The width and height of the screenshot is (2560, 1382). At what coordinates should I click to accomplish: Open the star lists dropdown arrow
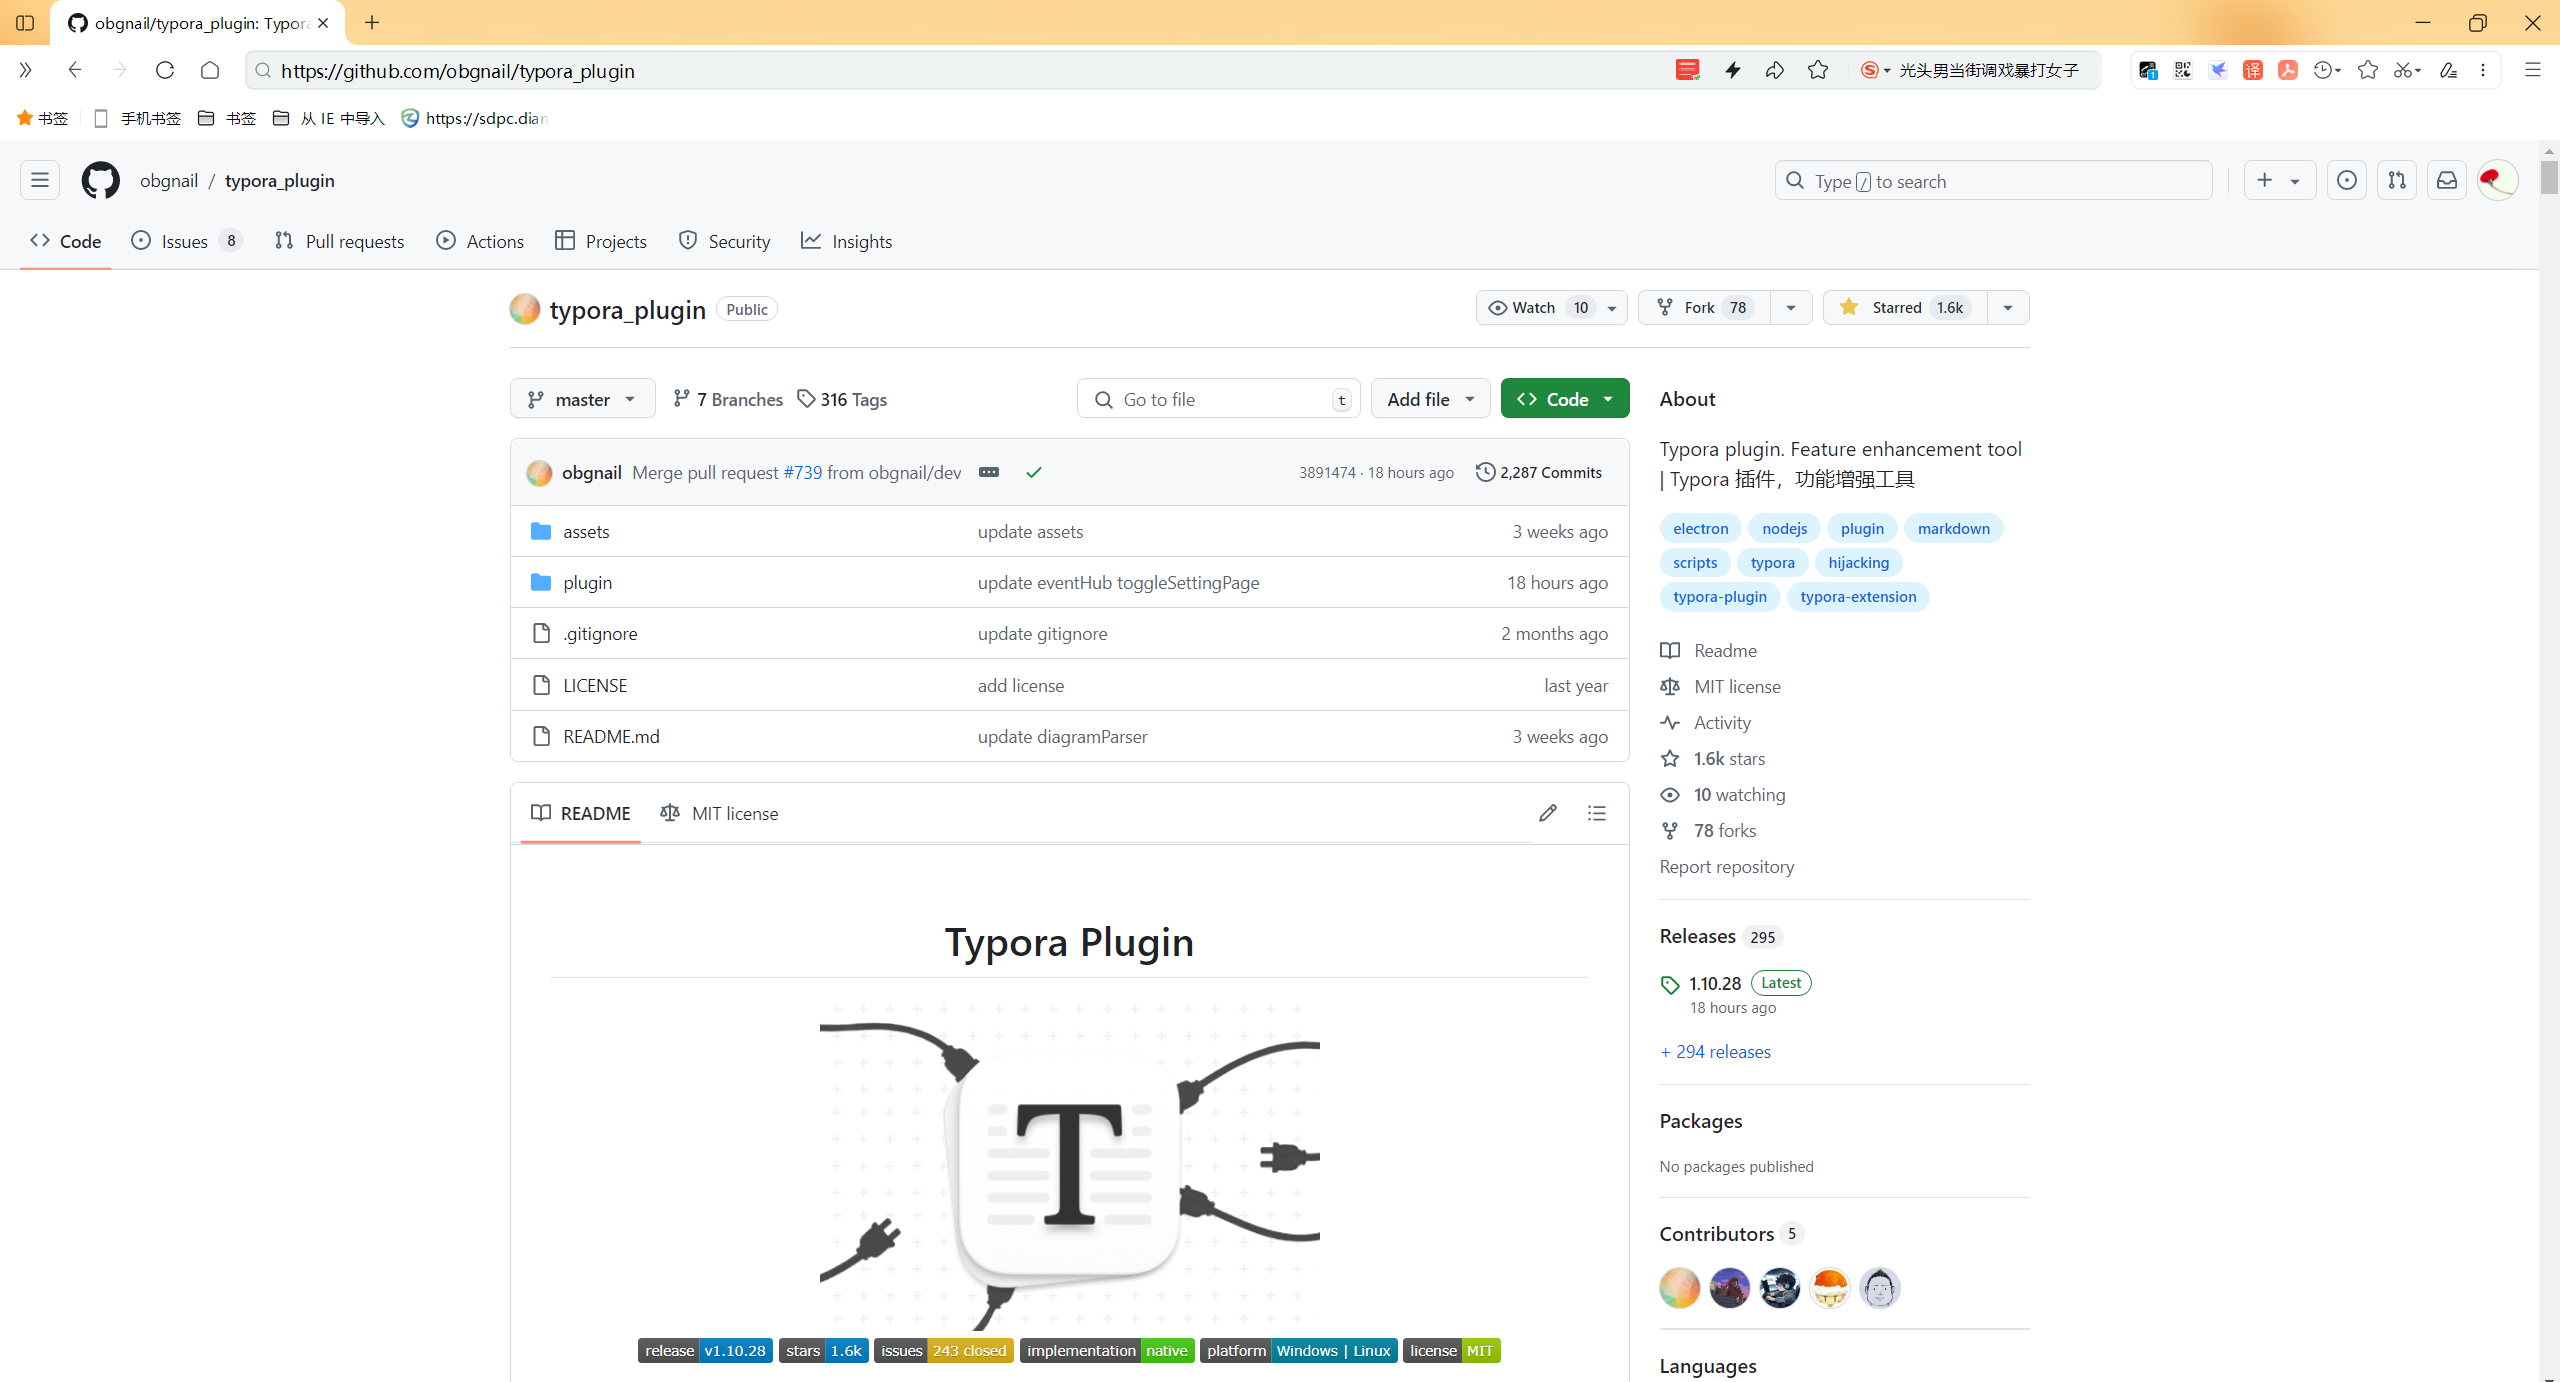[2008, 308]
